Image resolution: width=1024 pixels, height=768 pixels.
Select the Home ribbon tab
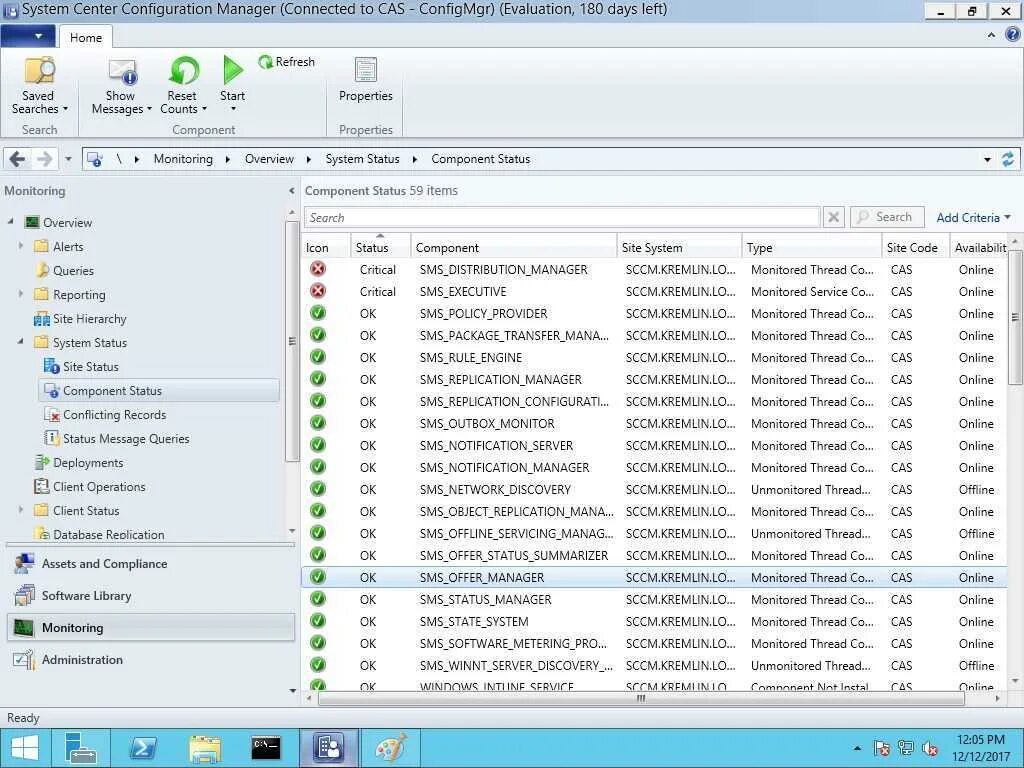pyautogui.click(x=86, y=37)
